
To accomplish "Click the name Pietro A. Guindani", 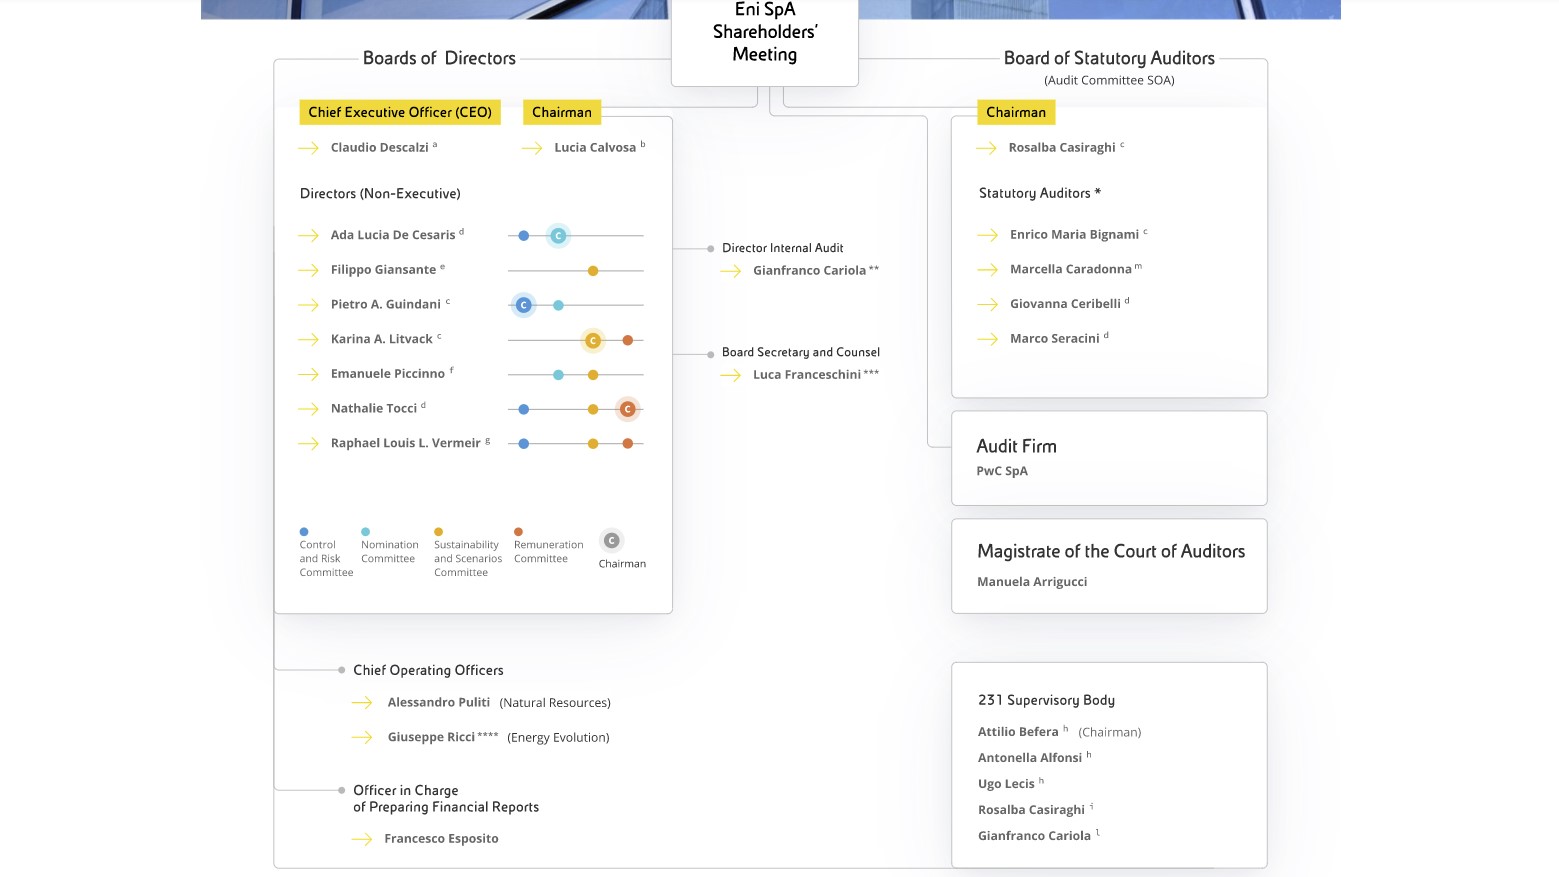I will click(x=386, y=305).
